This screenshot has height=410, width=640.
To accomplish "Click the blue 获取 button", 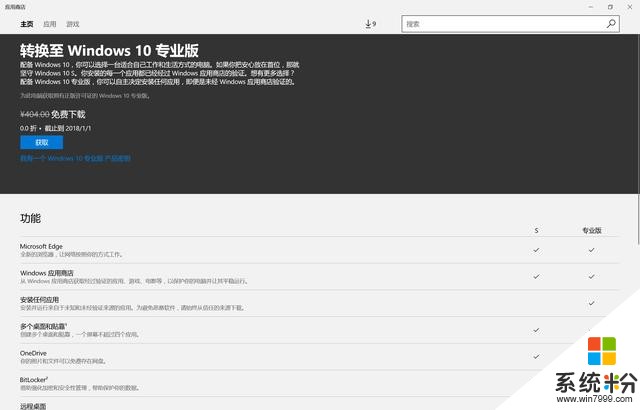I will click(42, 142).
